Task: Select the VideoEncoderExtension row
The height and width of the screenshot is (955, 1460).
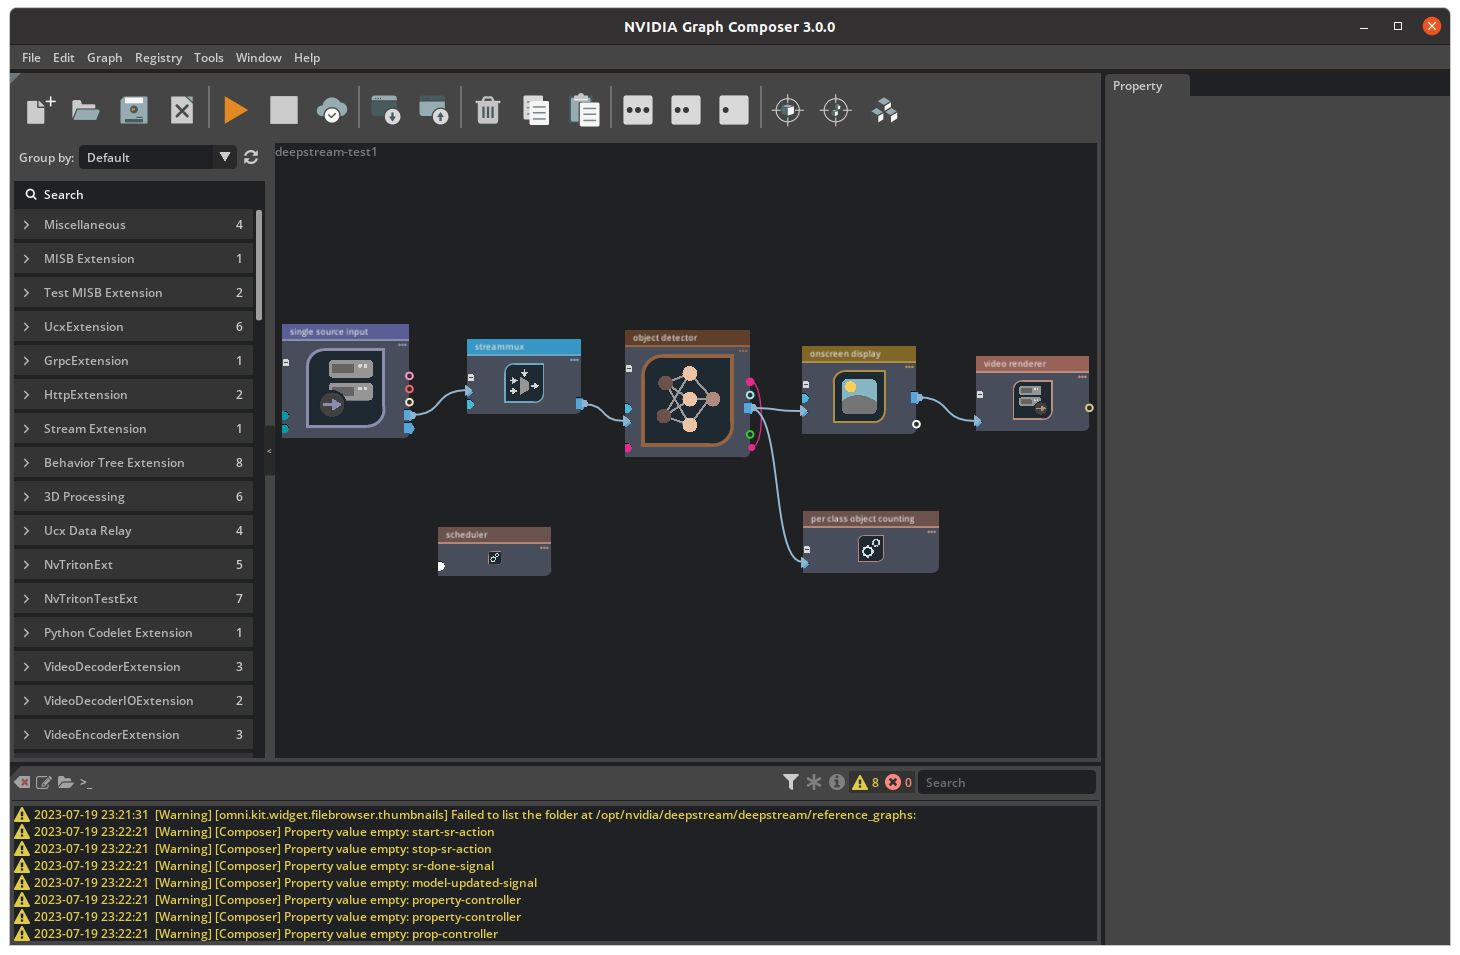Action: click(x=134, y=735)
